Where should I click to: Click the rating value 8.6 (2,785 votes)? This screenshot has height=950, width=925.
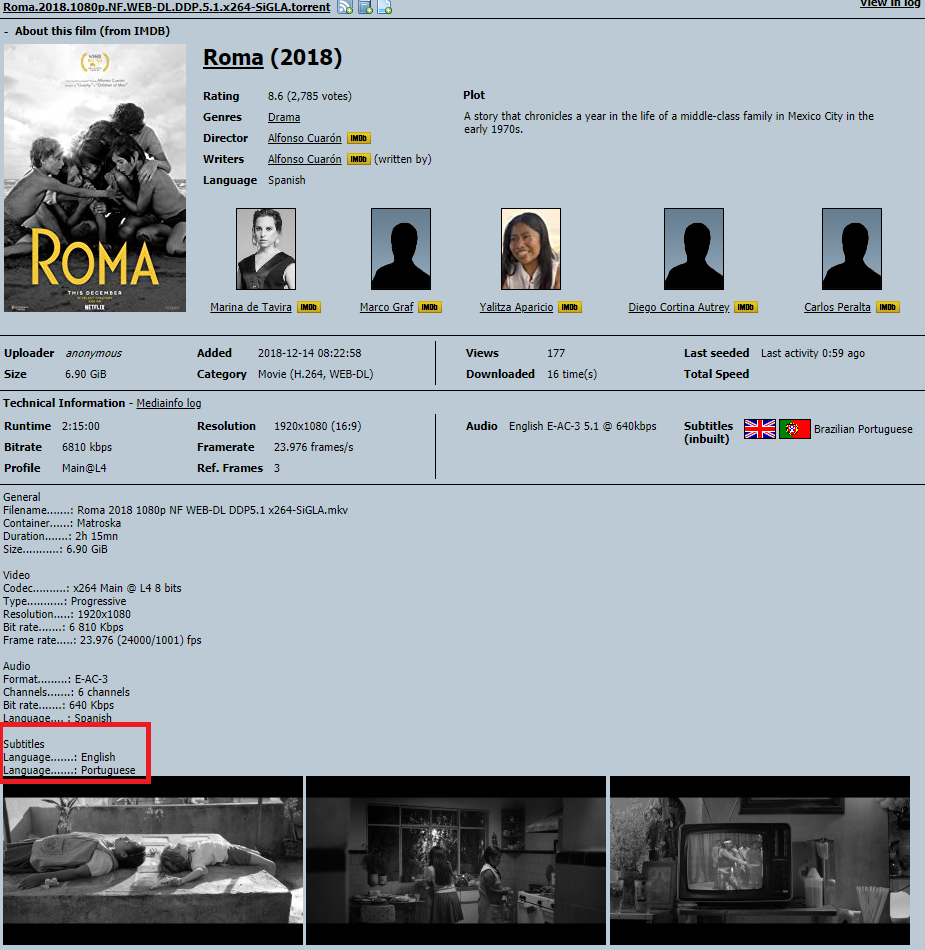(x=310, y=96)
